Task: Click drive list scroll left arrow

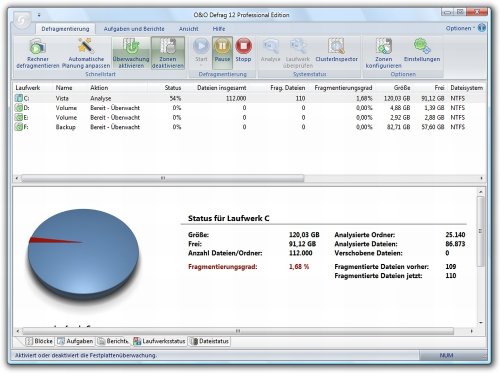Action: 17,178
